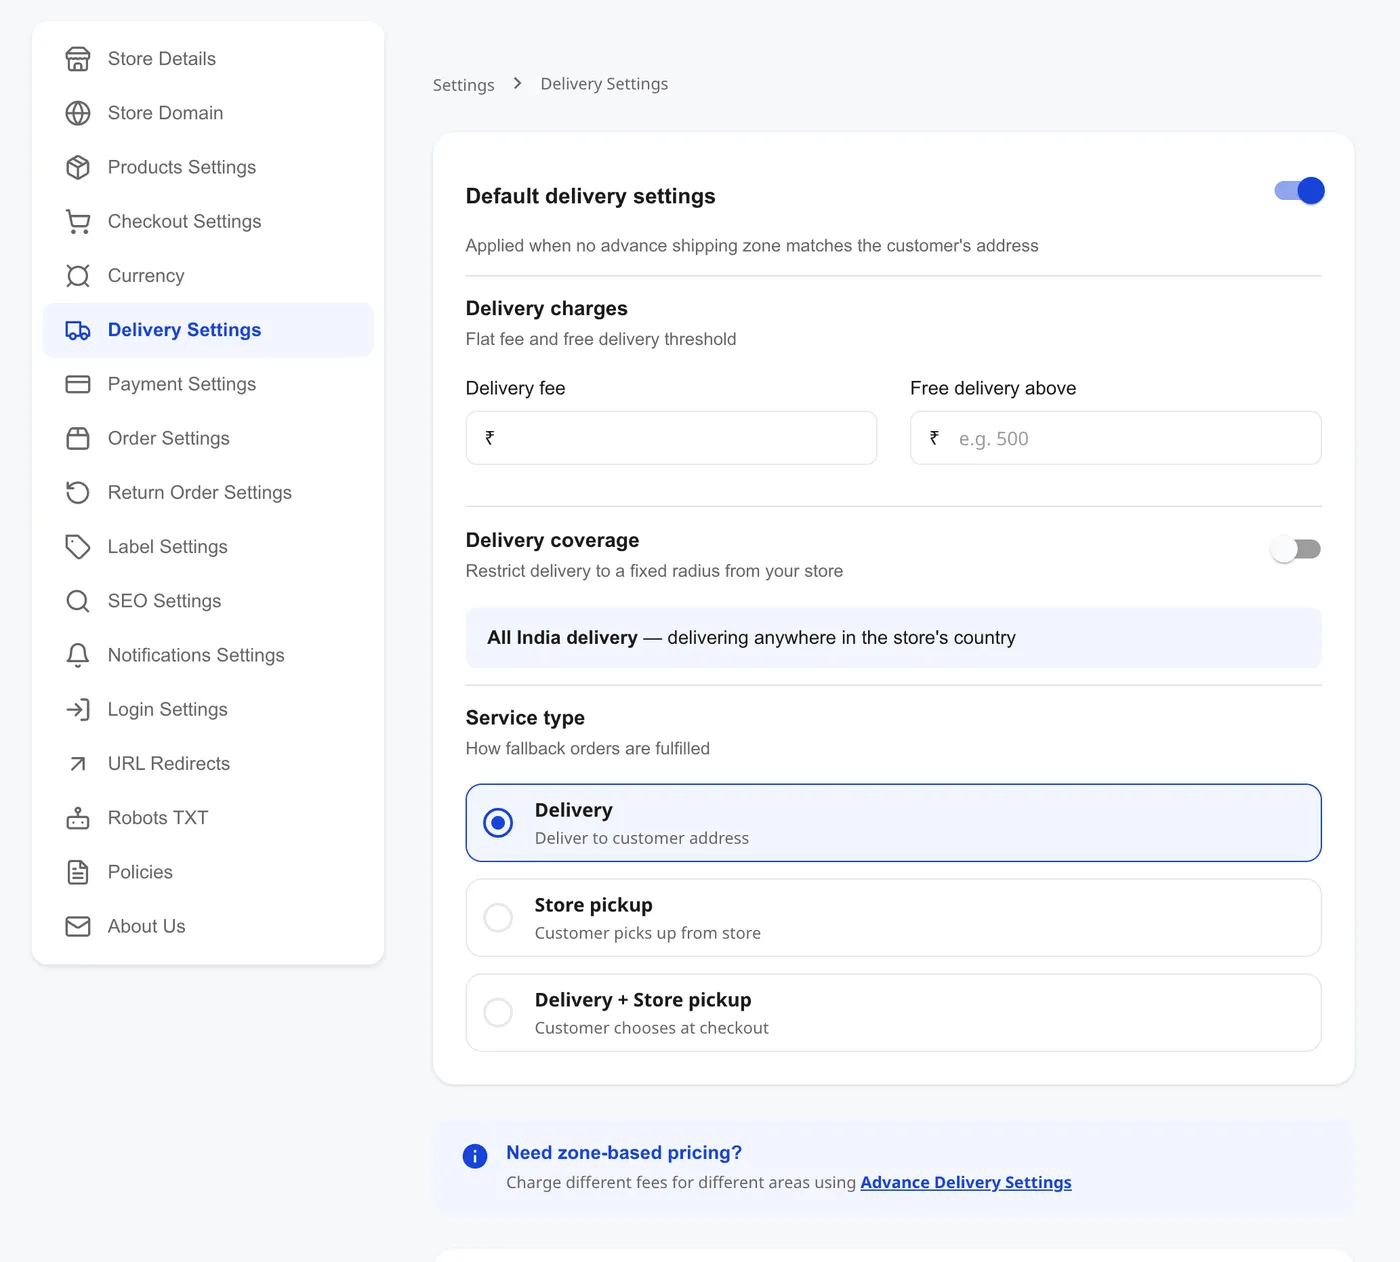Click the About Us envelope icon
Viewport: 1400px width, 1262px height.
pos(78,926)
